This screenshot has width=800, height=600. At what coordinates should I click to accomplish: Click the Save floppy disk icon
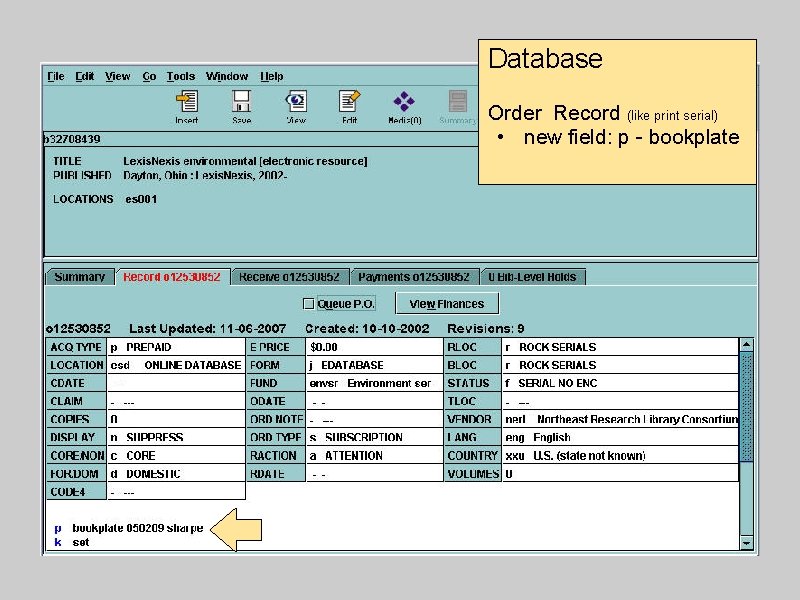(x=241, y=101)
